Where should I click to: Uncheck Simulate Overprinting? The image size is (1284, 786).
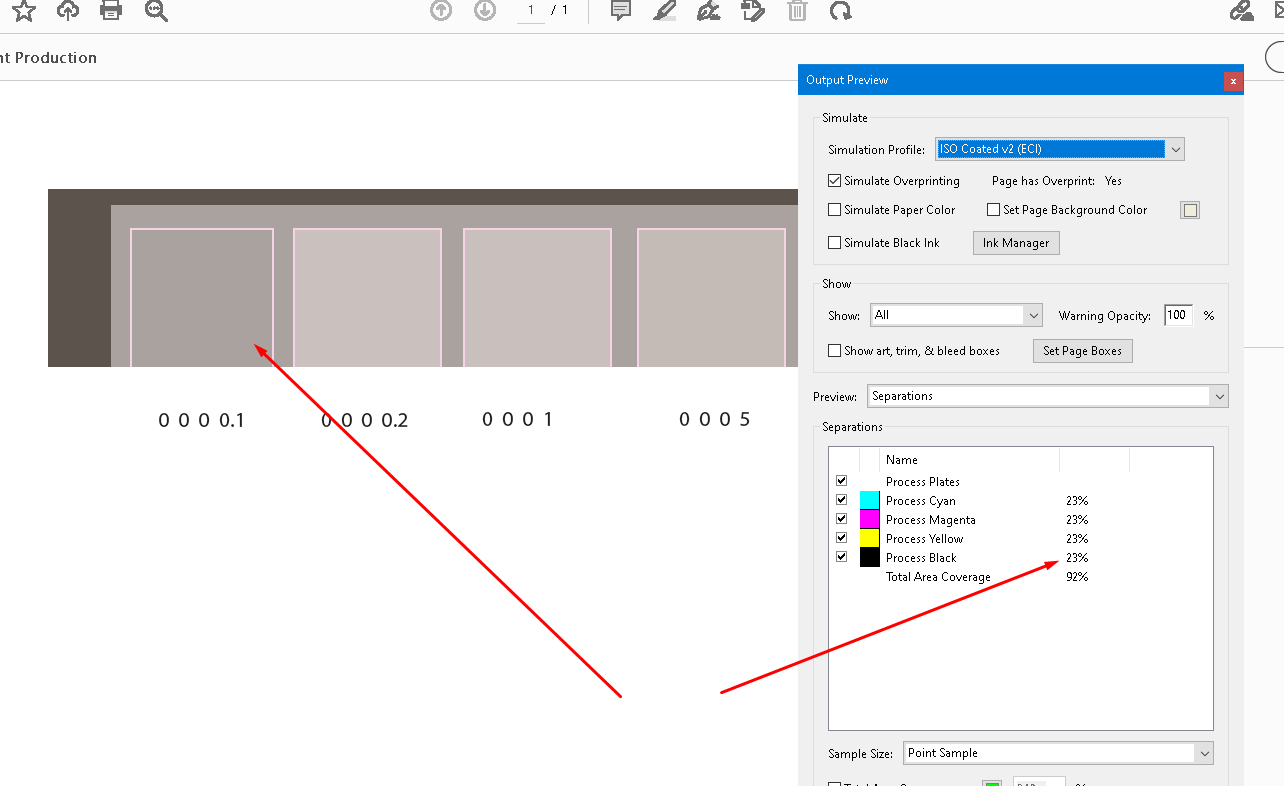pos(834,181)
